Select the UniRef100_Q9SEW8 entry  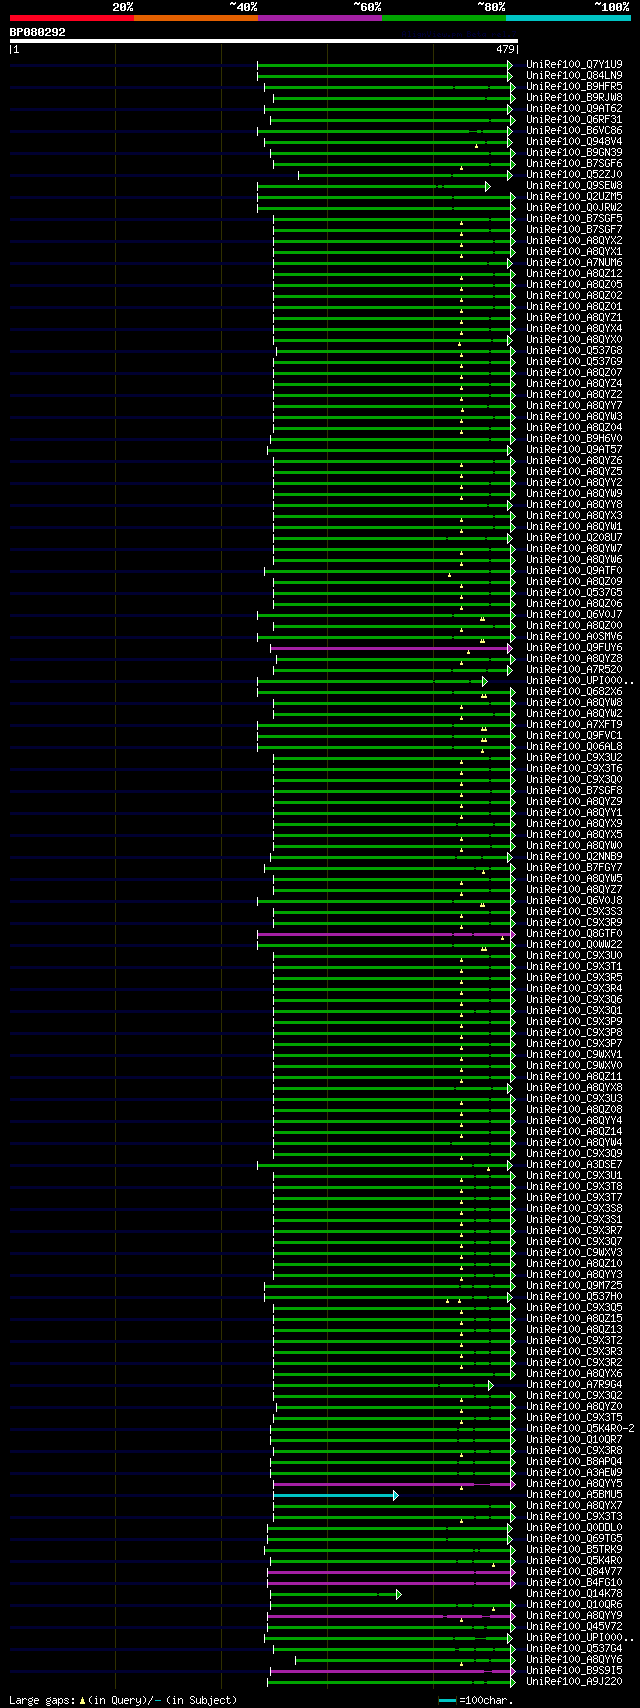coord(574,185)
